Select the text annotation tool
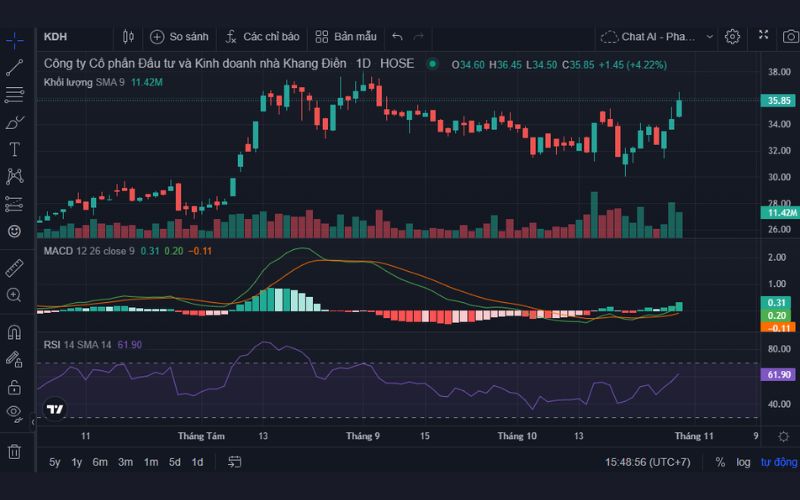Image resolution: width=800 pixels, height=500 pixels. pyautogui.click(x=15, y=149)
